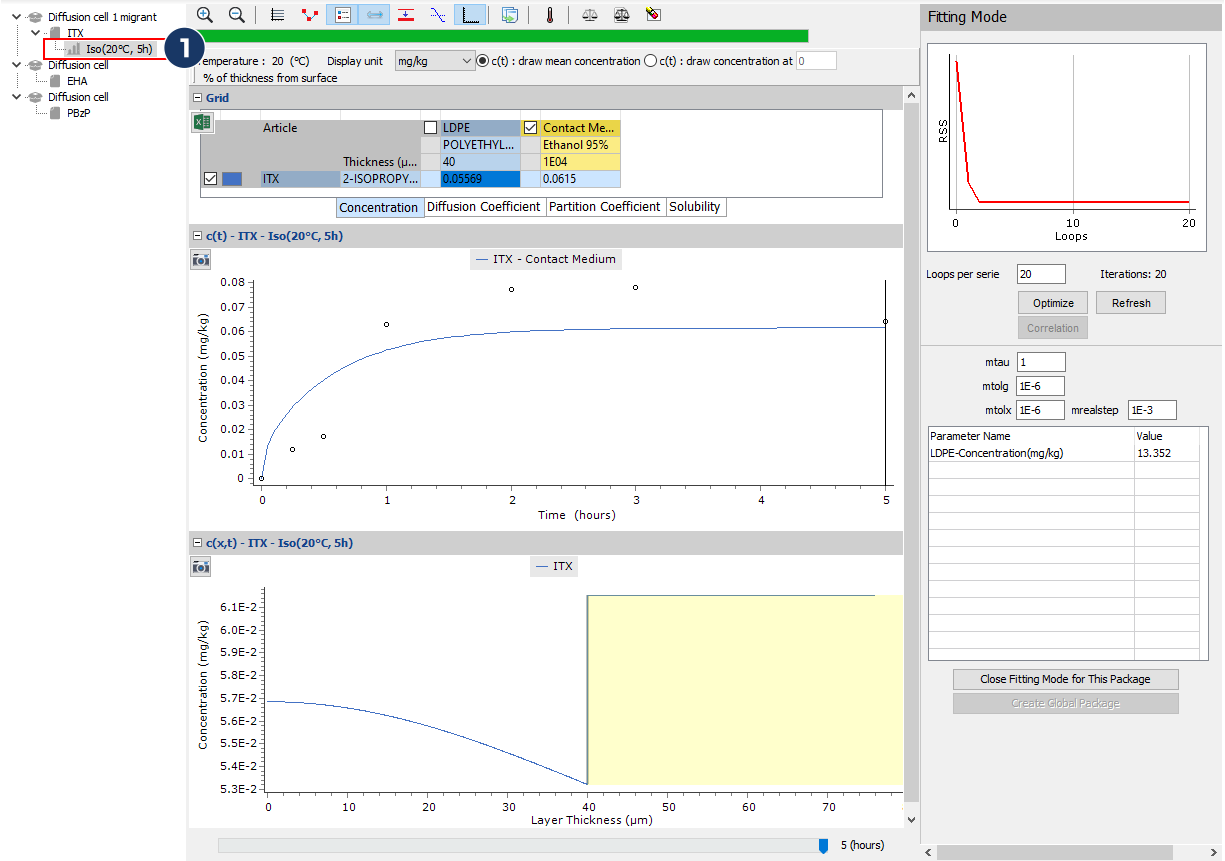Click the red line with markers toolbar icon
Viewport: 1225px width, 861px height.
pyautogui.click(x=310, y=15)
